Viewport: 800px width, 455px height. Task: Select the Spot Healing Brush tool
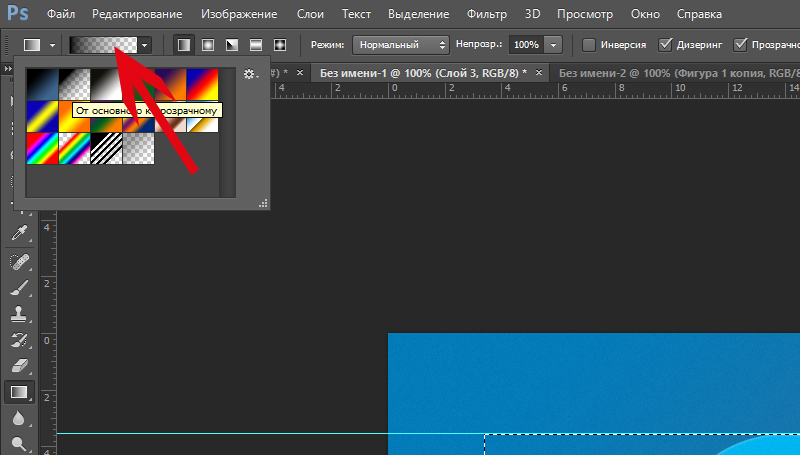coord(18,261)
